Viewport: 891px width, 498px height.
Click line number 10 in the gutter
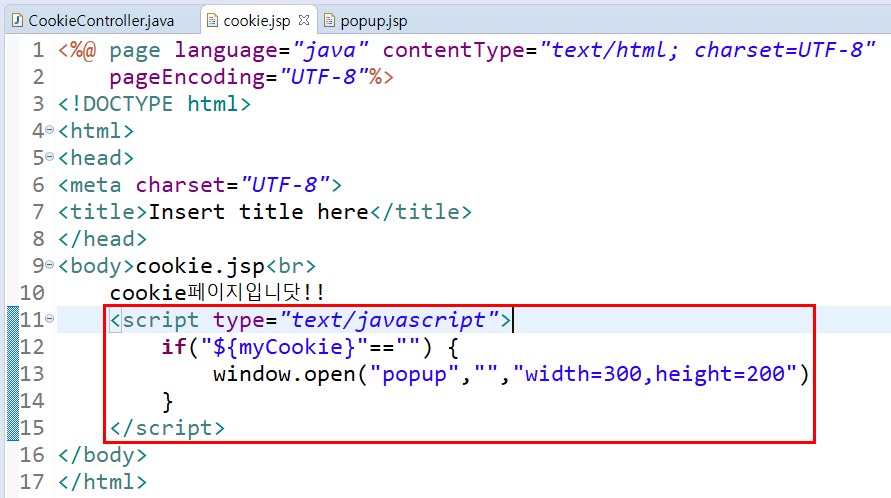tap(32, 293)
